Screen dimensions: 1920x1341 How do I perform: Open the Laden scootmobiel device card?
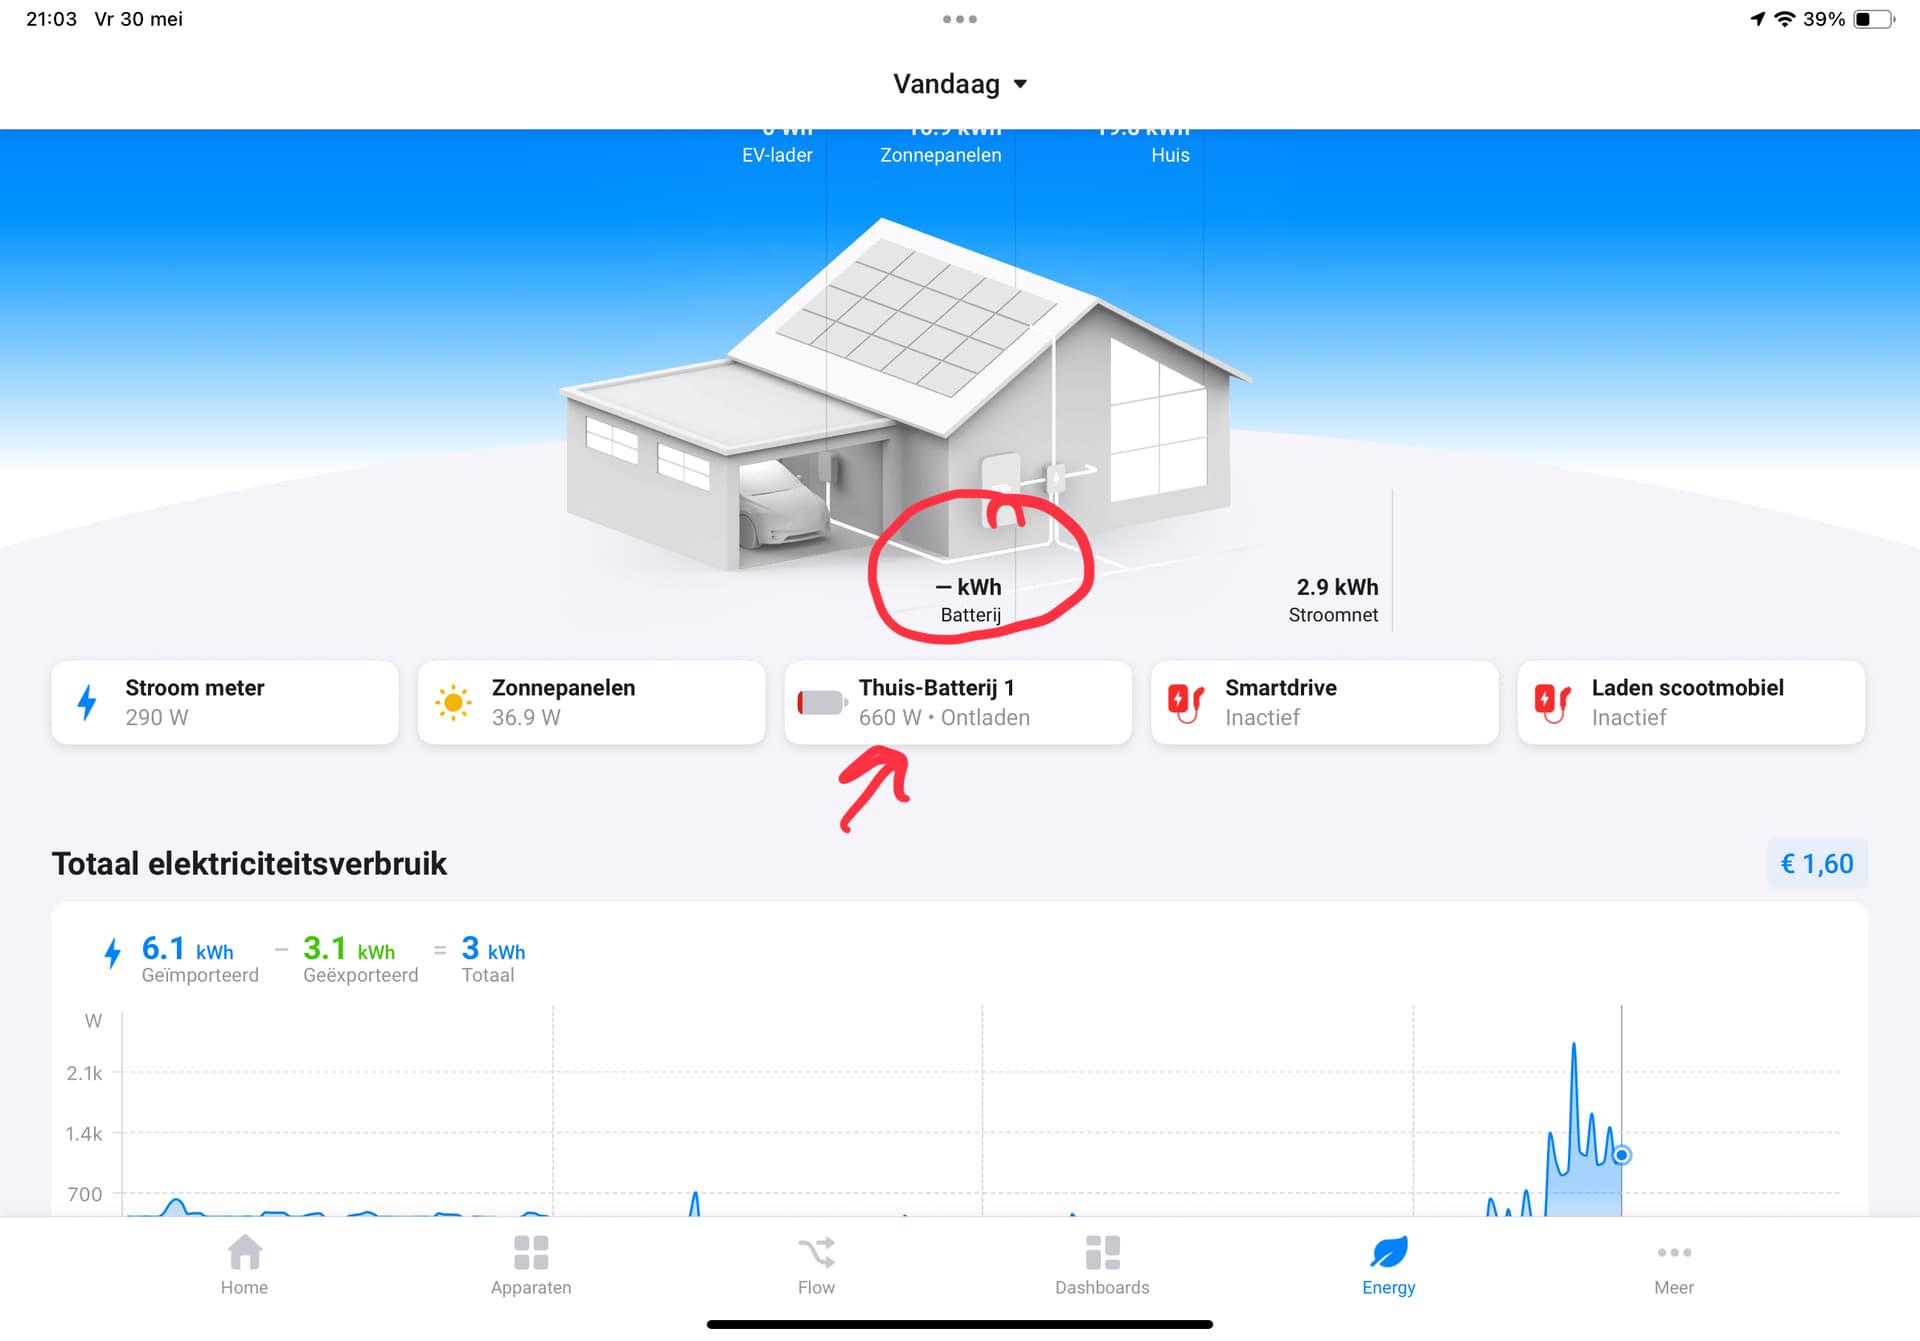pos(1690,702)
